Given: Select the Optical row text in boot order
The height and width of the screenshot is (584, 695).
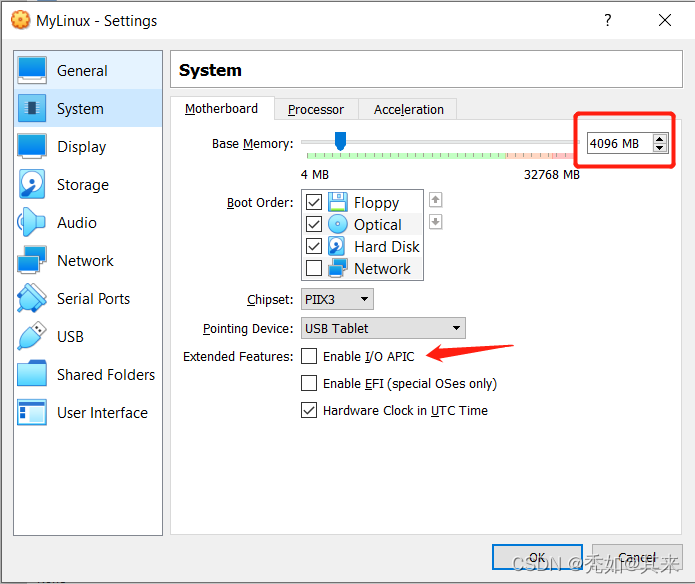Looking at the screenshot, I should tap(378, 225).
